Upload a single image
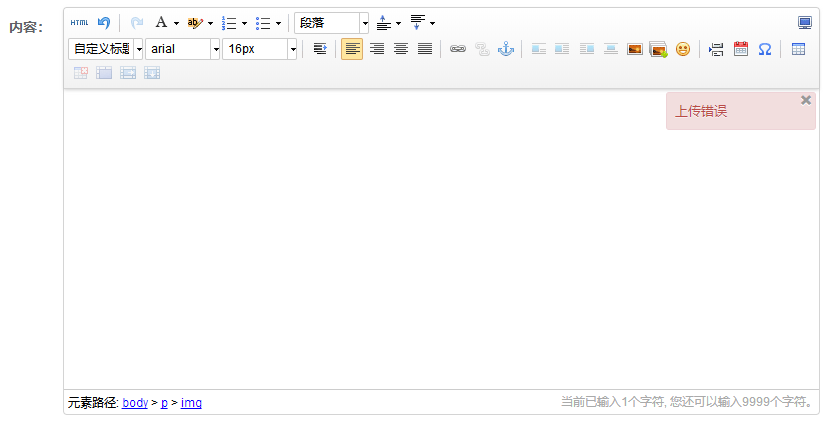This screenshot has height=424, width=823. (x=635, y=49)
